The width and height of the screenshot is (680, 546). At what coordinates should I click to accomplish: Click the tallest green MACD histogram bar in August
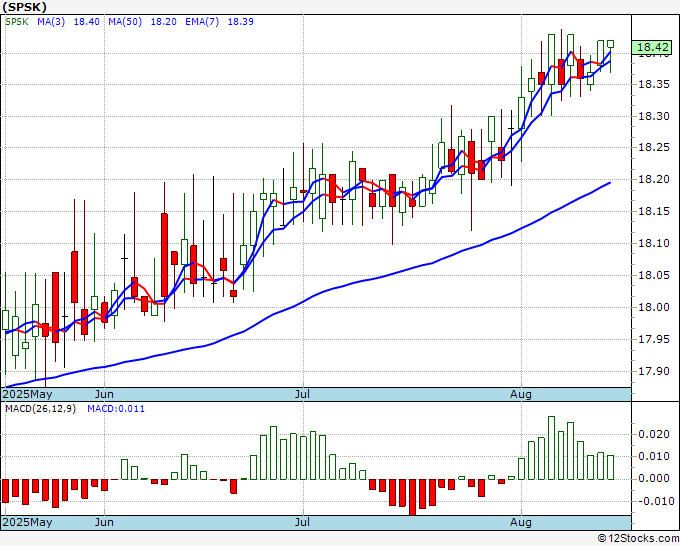[551, 448]
